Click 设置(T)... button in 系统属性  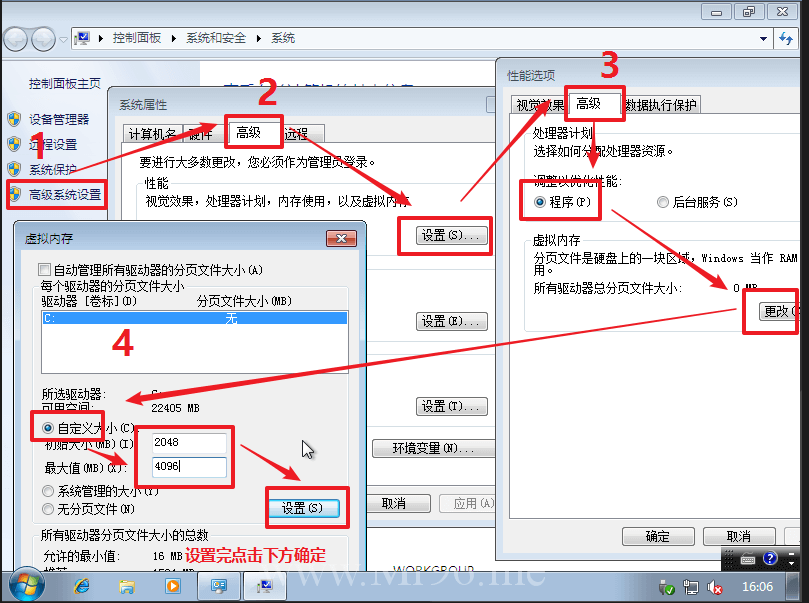(451, 406)
